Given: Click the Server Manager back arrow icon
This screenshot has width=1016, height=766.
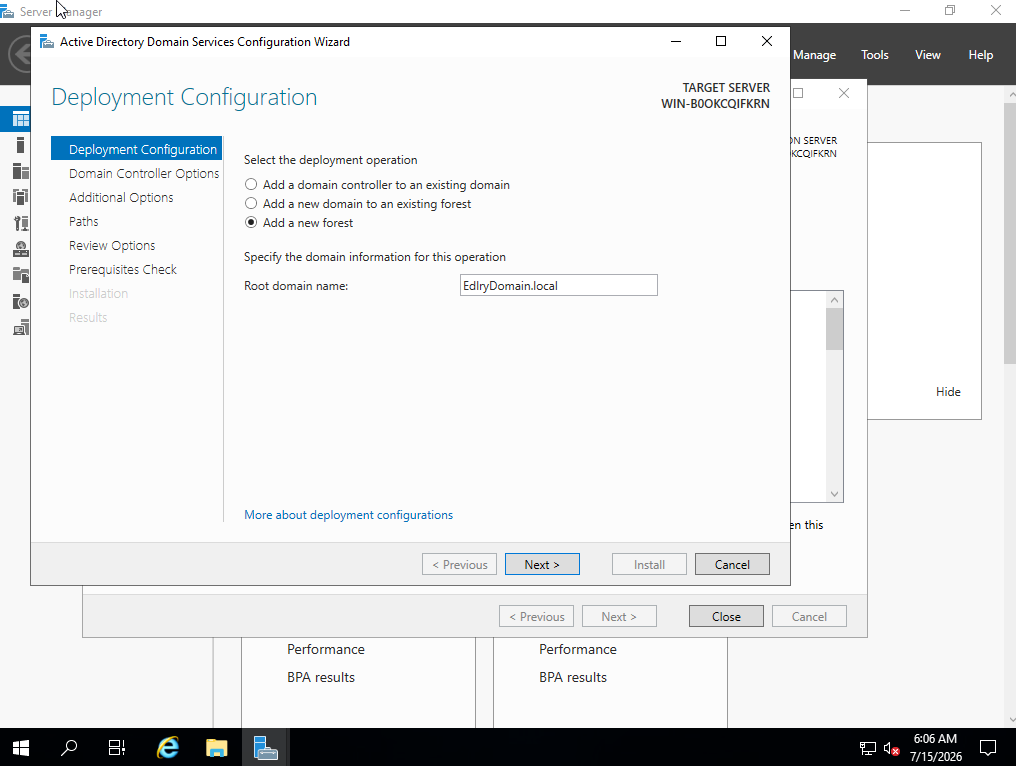Looking at the screenshot, I should (21, 54).
